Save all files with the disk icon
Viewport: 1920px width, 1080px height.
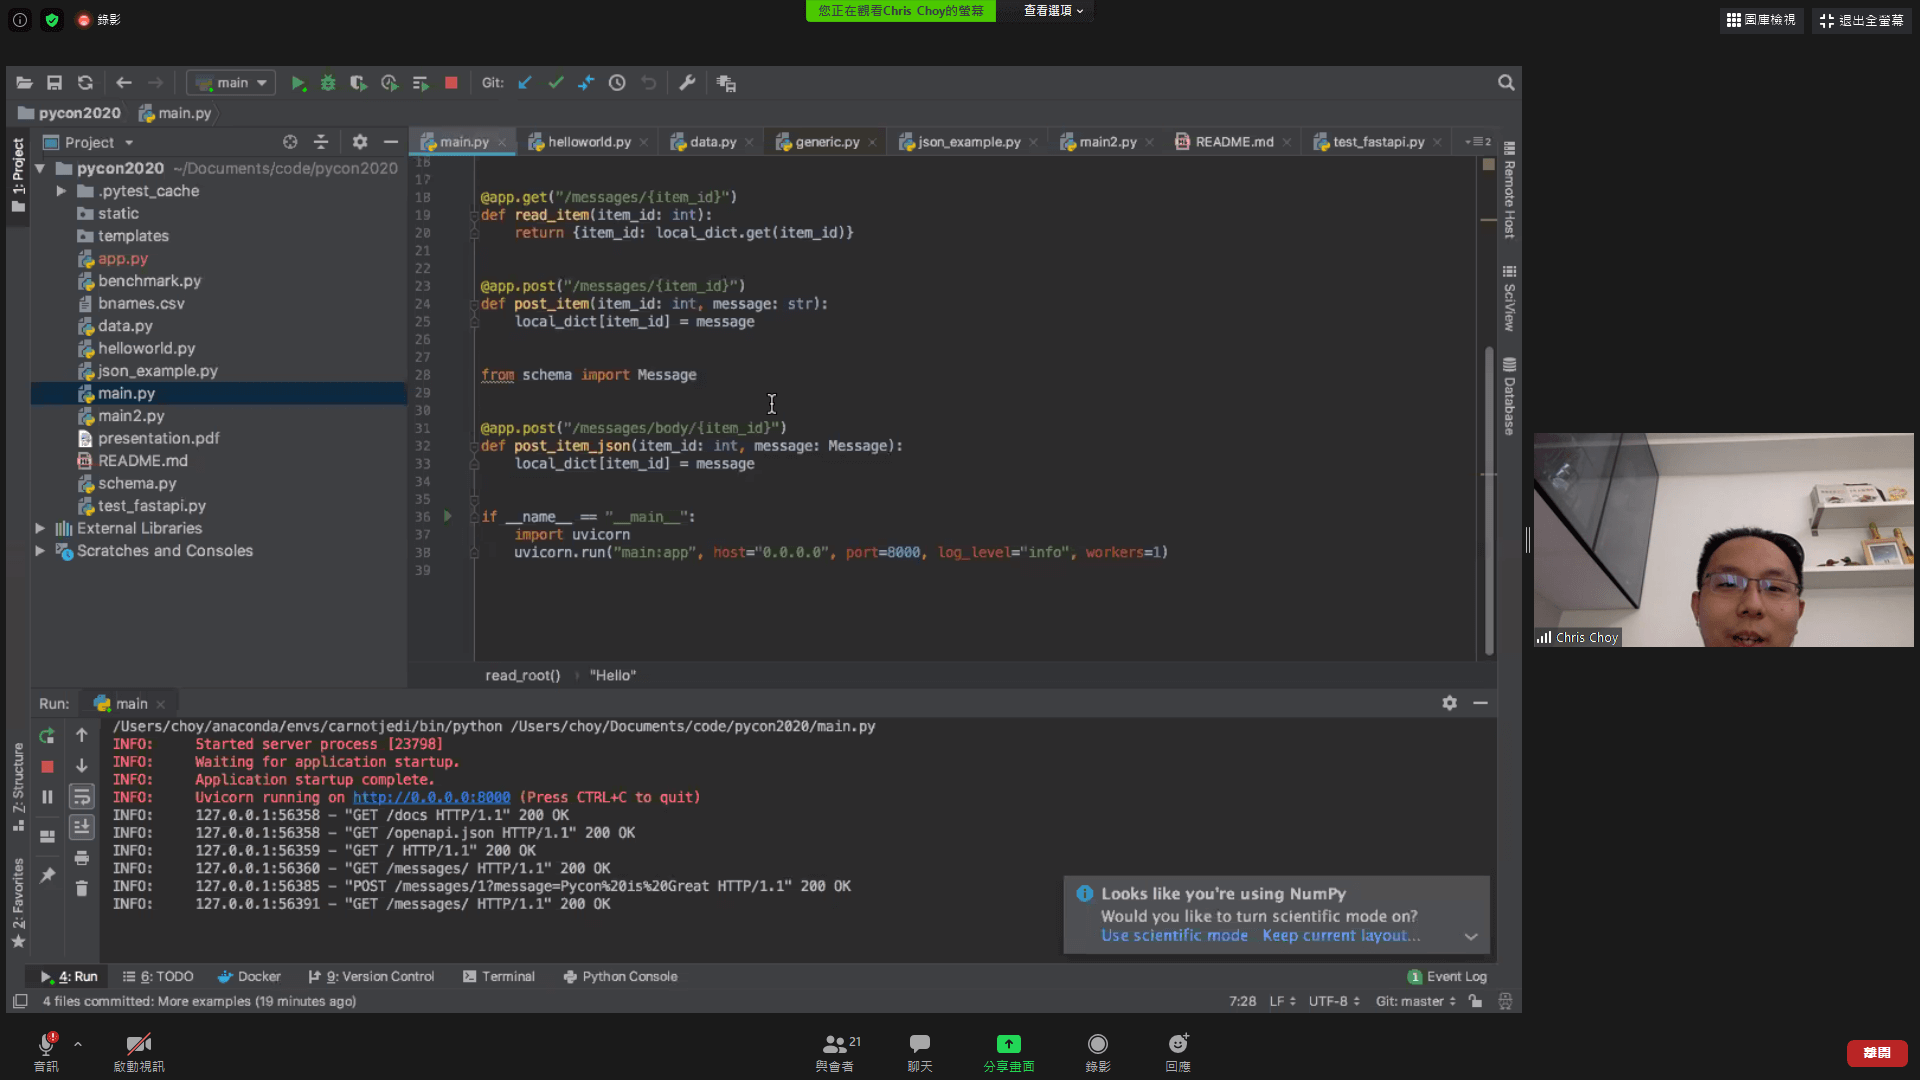click(55, 83)
